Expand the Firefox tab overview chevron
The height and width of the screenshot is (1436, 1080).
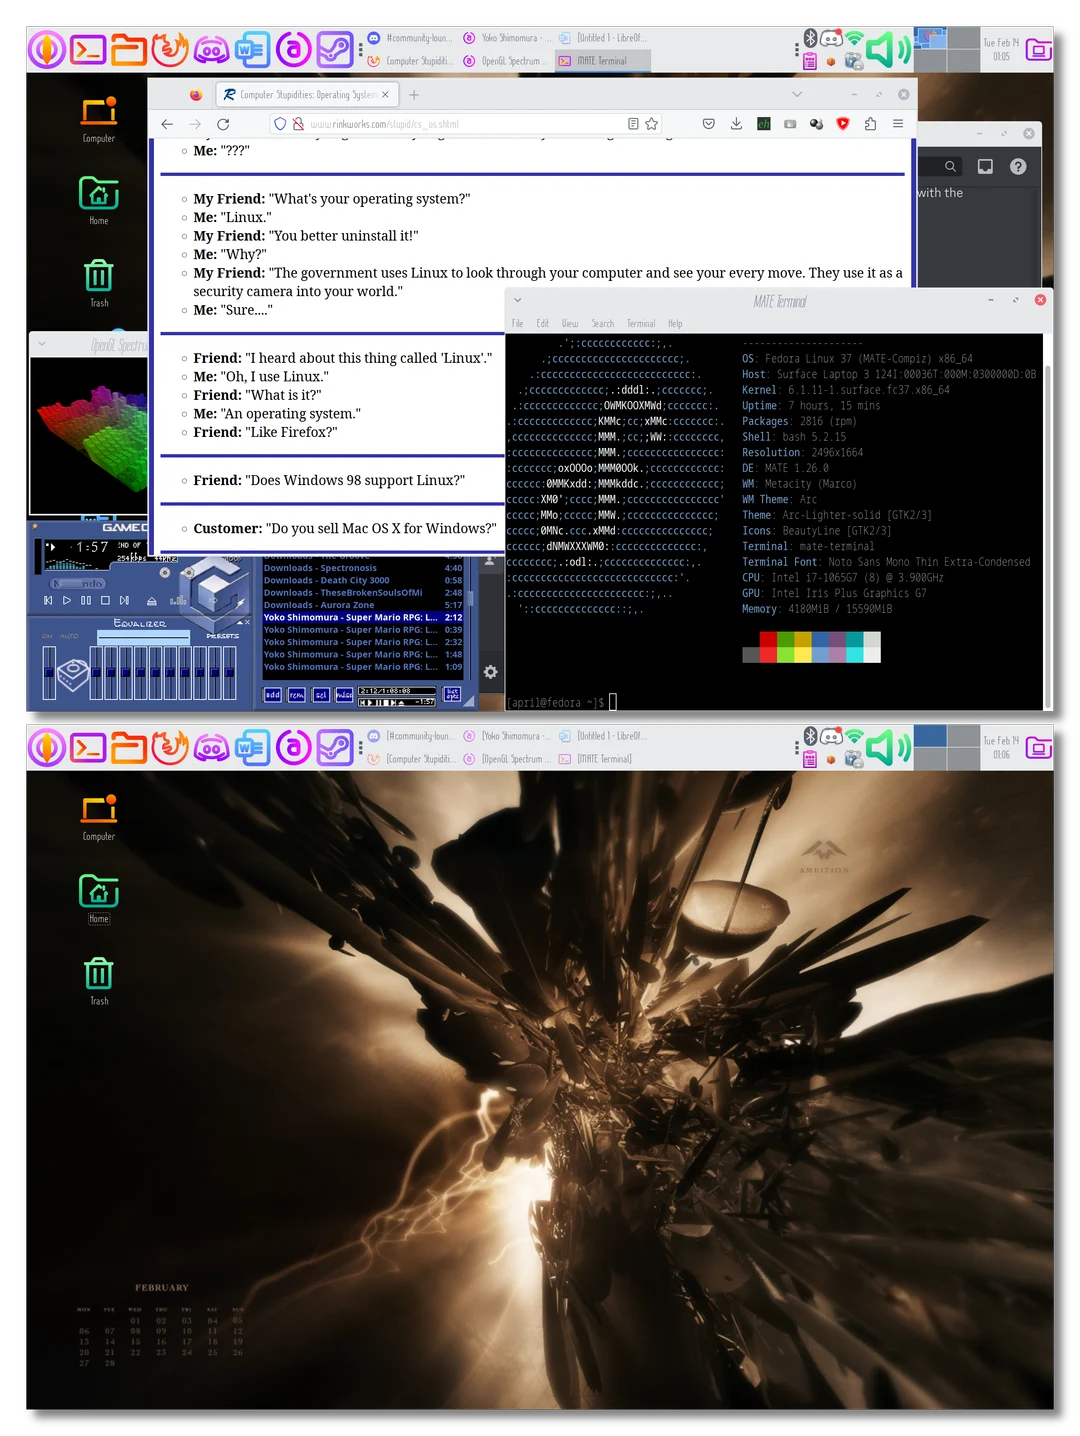tap(797, 94)
